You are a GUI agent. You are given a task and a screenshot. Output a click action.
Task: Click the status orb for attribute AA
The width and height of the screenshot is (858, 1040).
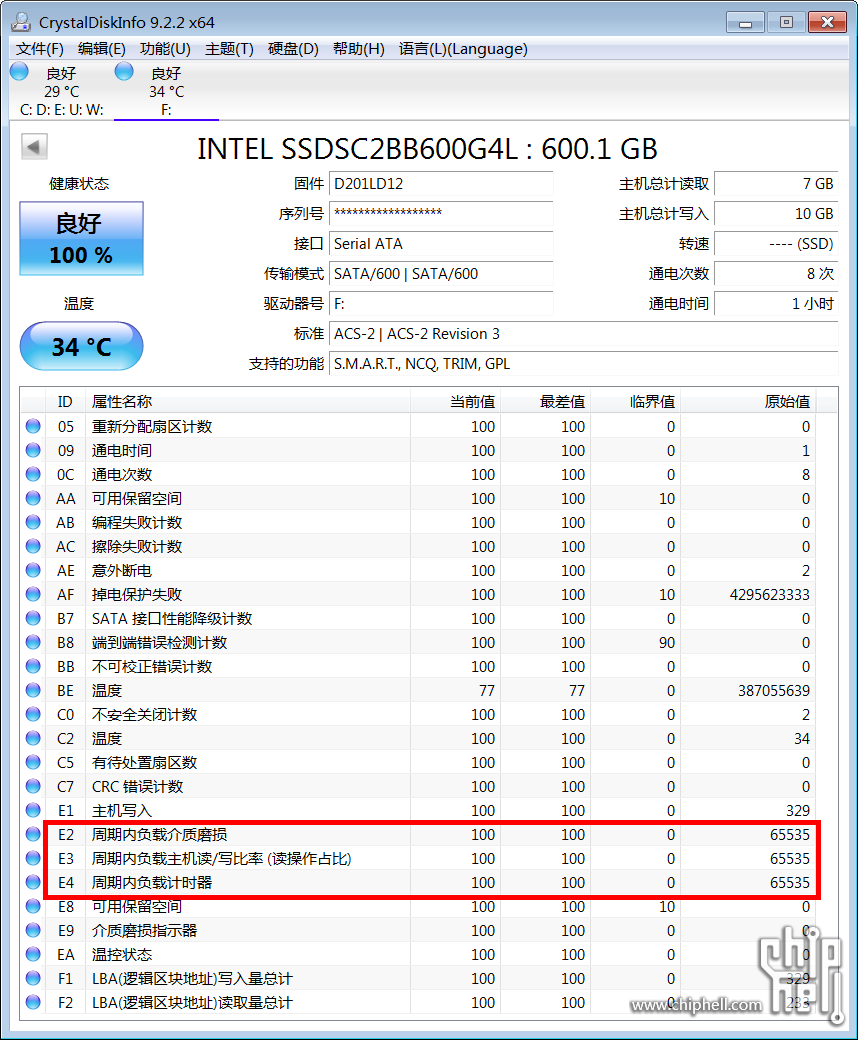(x=33, y=498)
